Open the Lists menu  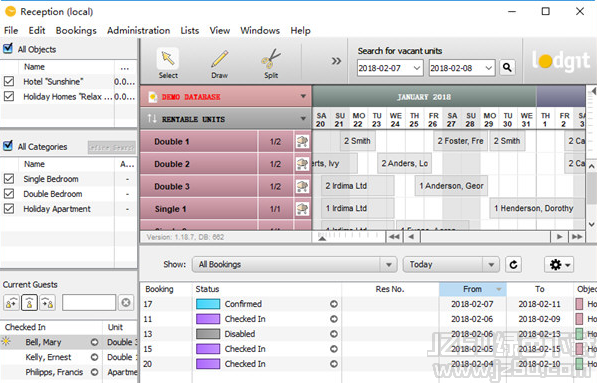pos(190,30)
